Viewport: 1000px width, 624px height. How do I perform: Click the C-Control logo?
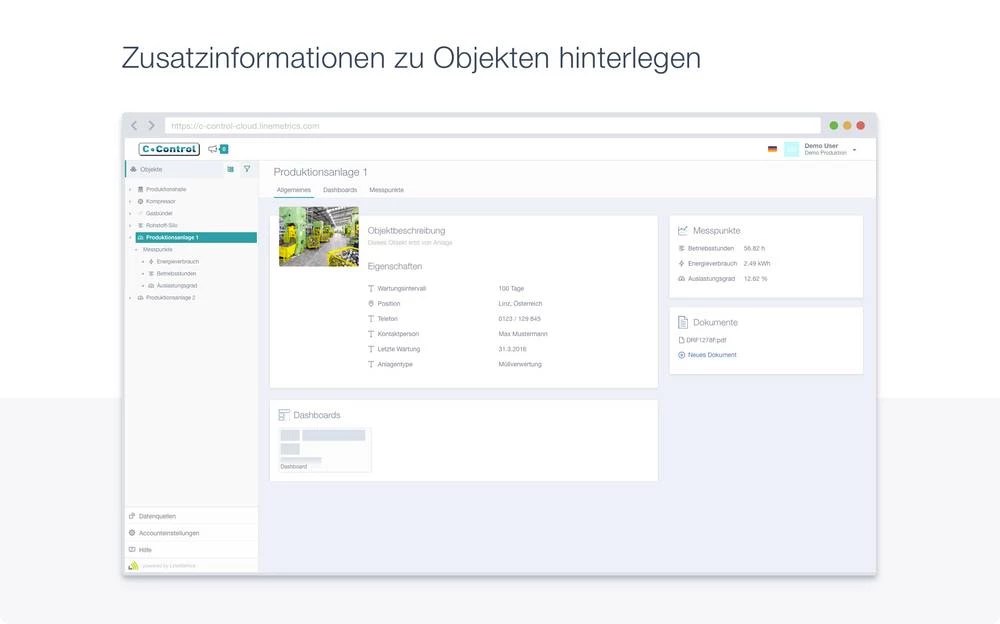point(169,149)
